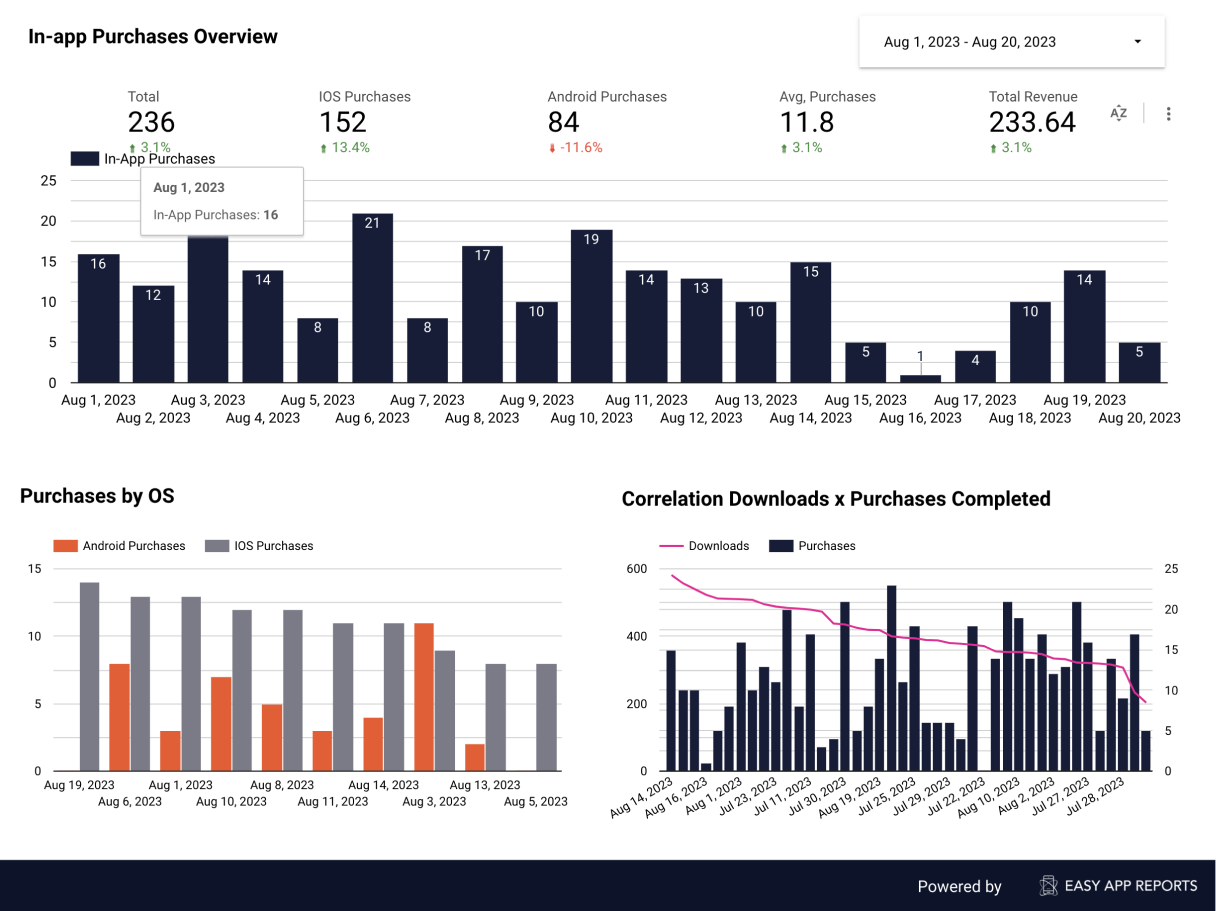
Task: Click the Correlation Downloads x Purchases Completed heading
Action: click(836, 498)
